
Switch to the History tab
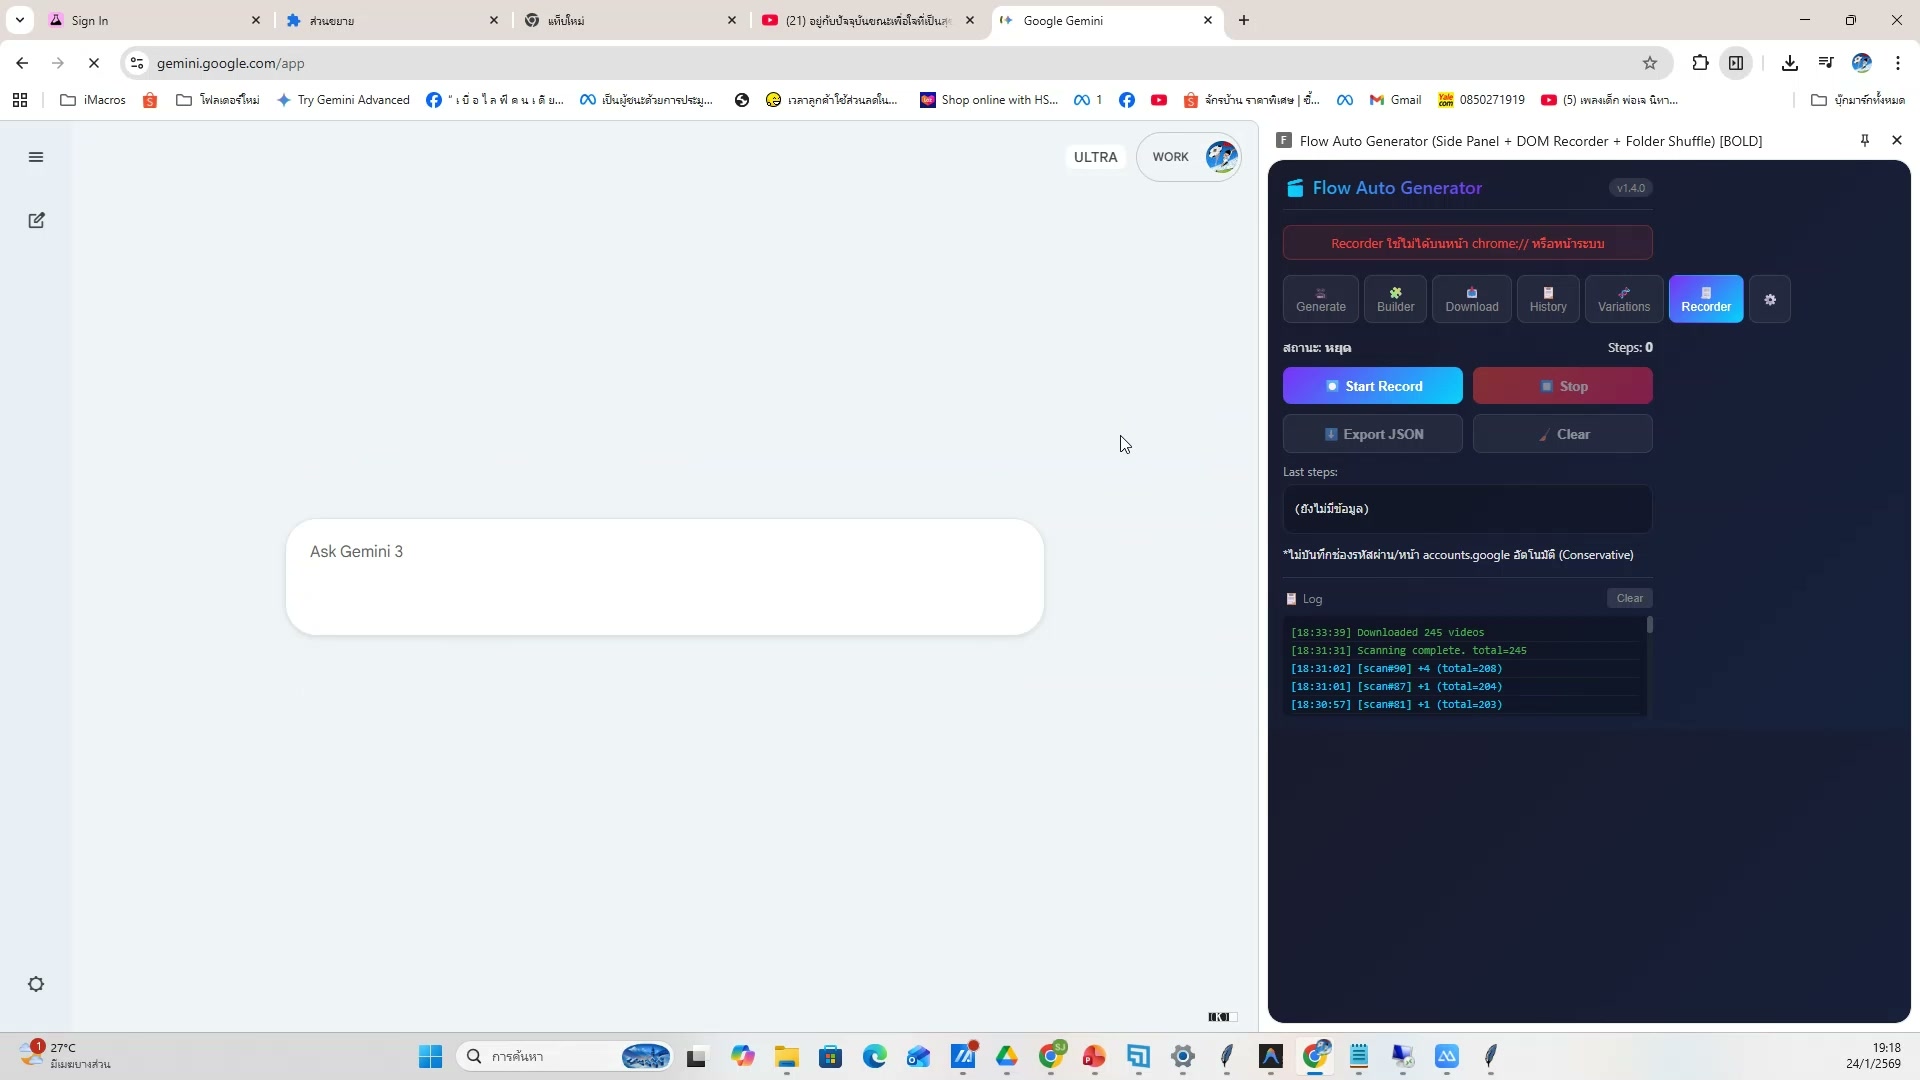tap(1547, 299)
